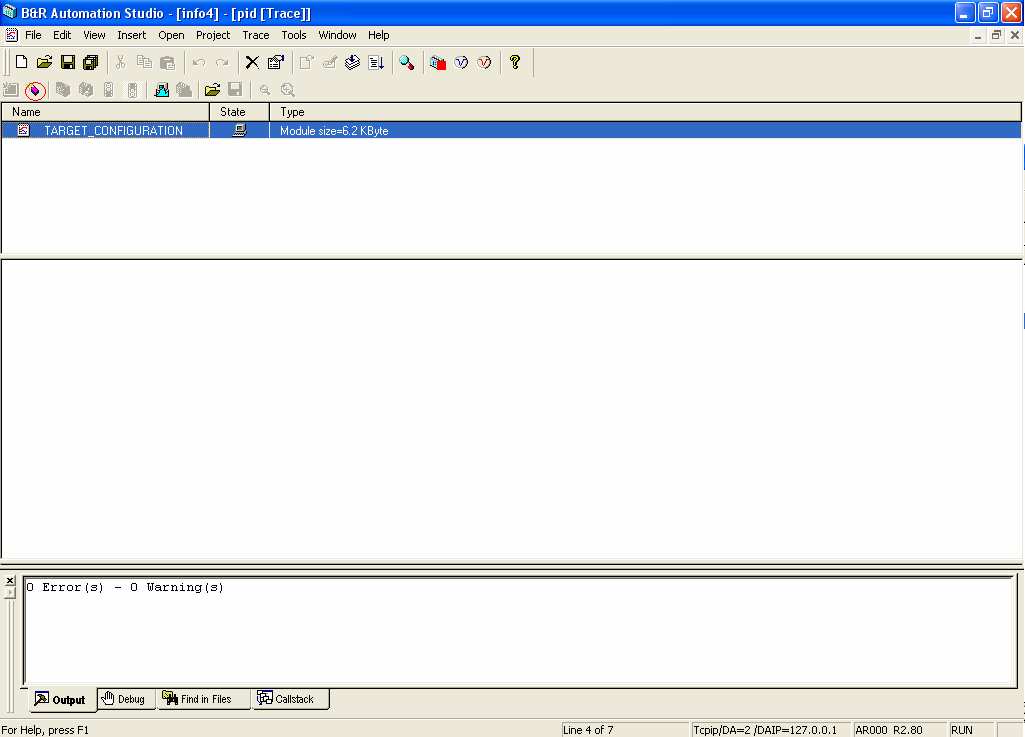Open the View menu
This screenshot has height=737, width=1025.
pos(94,35)
